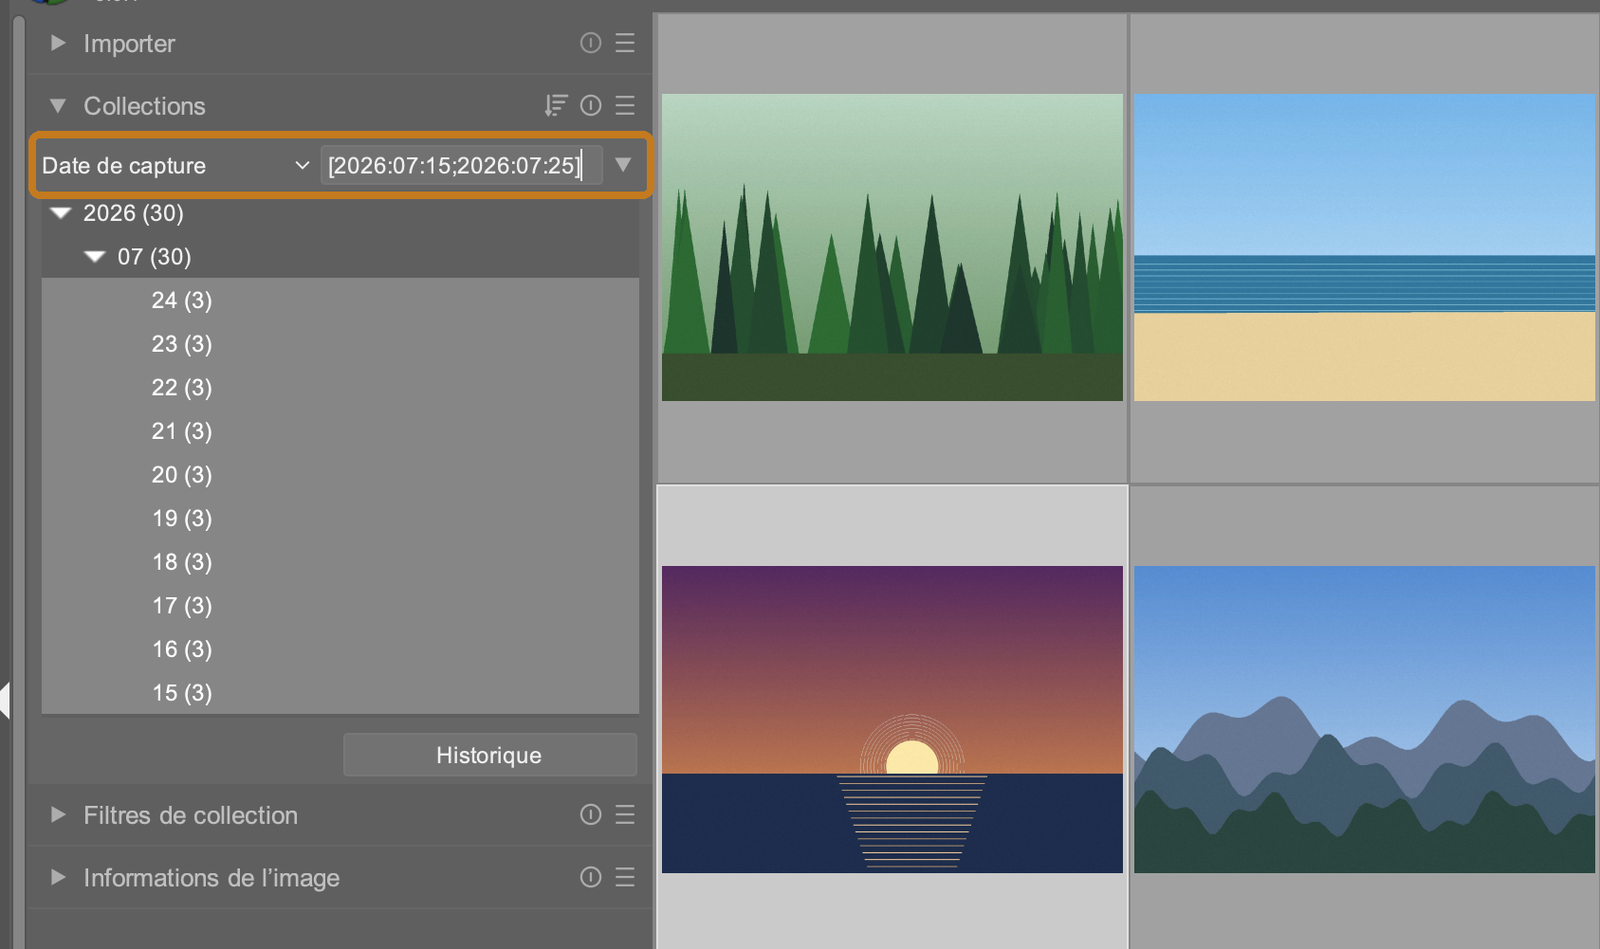Select the blue mountains thumbnail

(x=1364, y=719)
